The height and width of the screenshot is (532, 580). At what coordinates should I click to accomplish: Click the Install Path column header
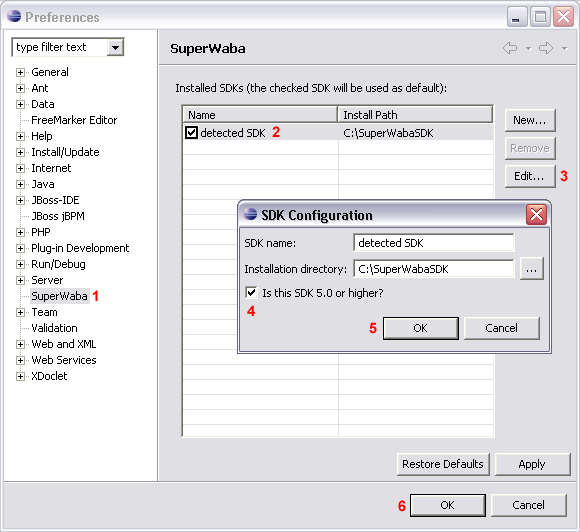(415, 115)
